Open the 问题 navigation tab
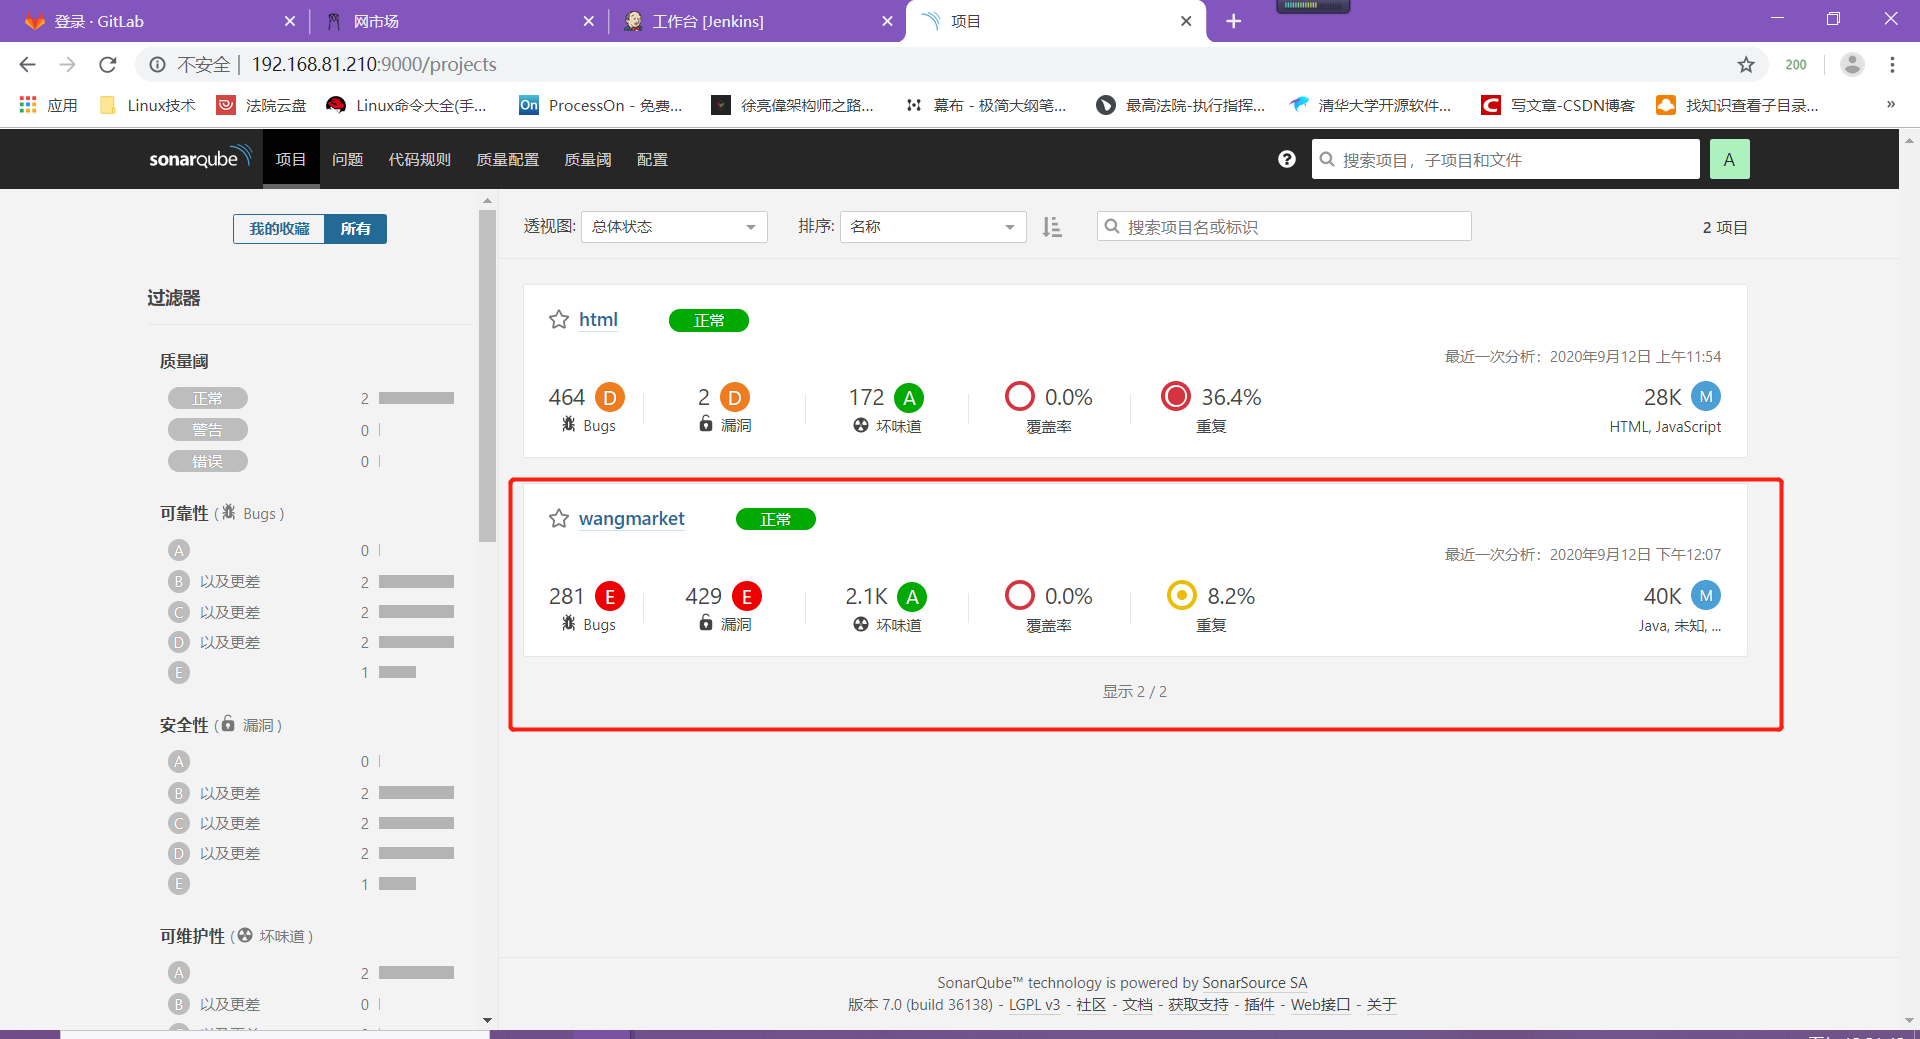 click(x=348, y=159)
